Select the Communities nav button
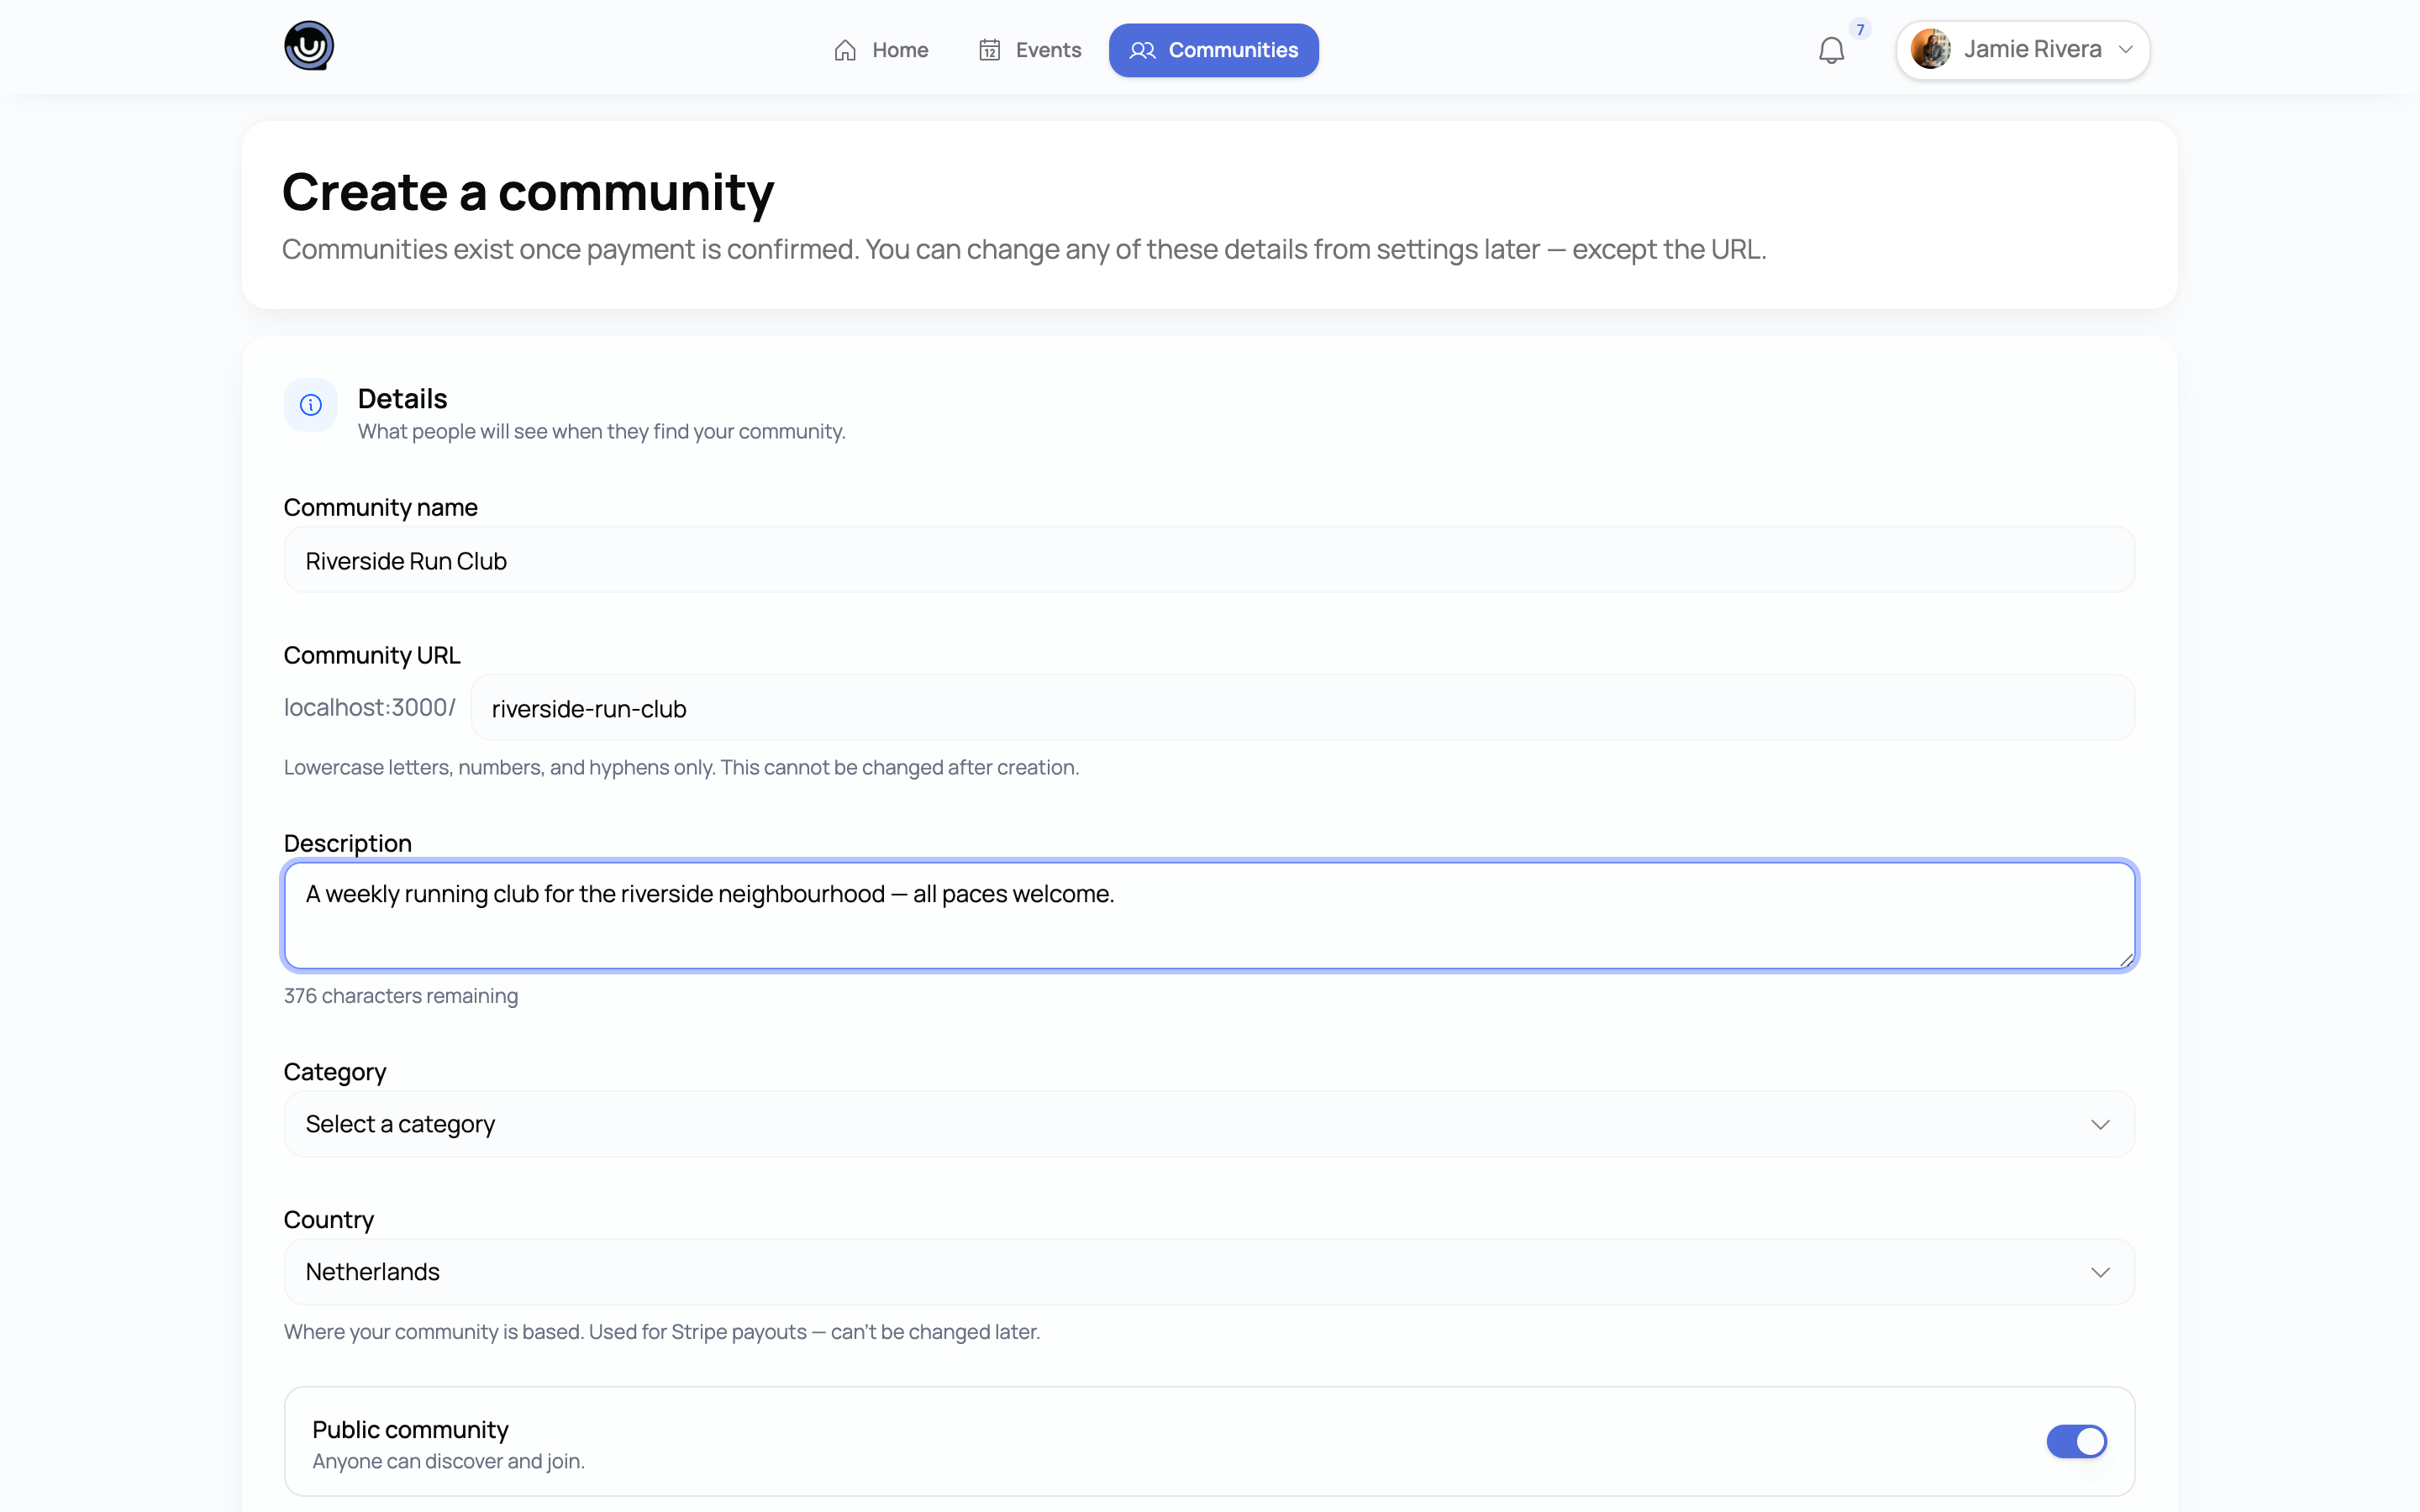The height and width of the screenshot is (1512, 2420). pyautogui.click(x=1213, y=50)
